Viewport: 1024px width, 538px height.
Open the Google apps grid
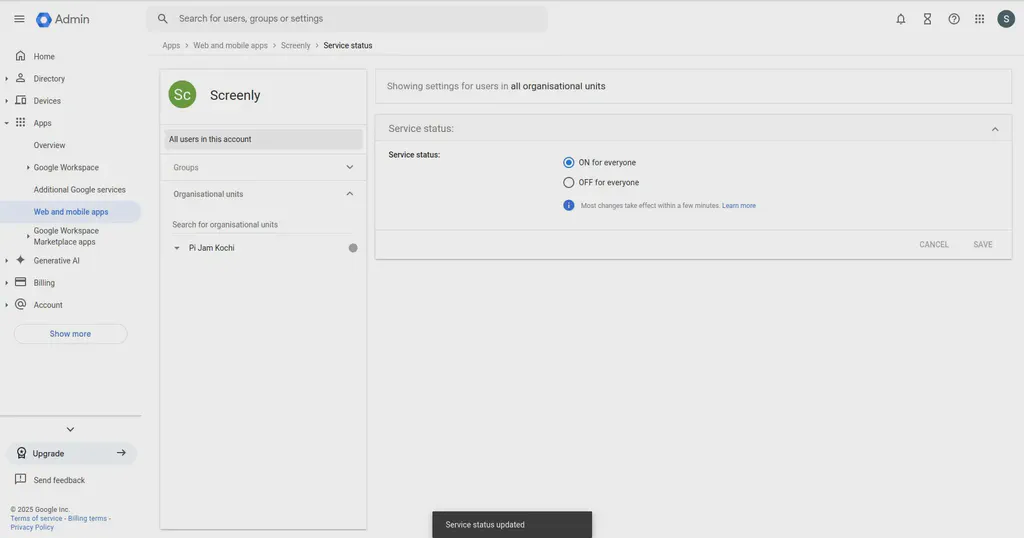(x=980, y=19)
